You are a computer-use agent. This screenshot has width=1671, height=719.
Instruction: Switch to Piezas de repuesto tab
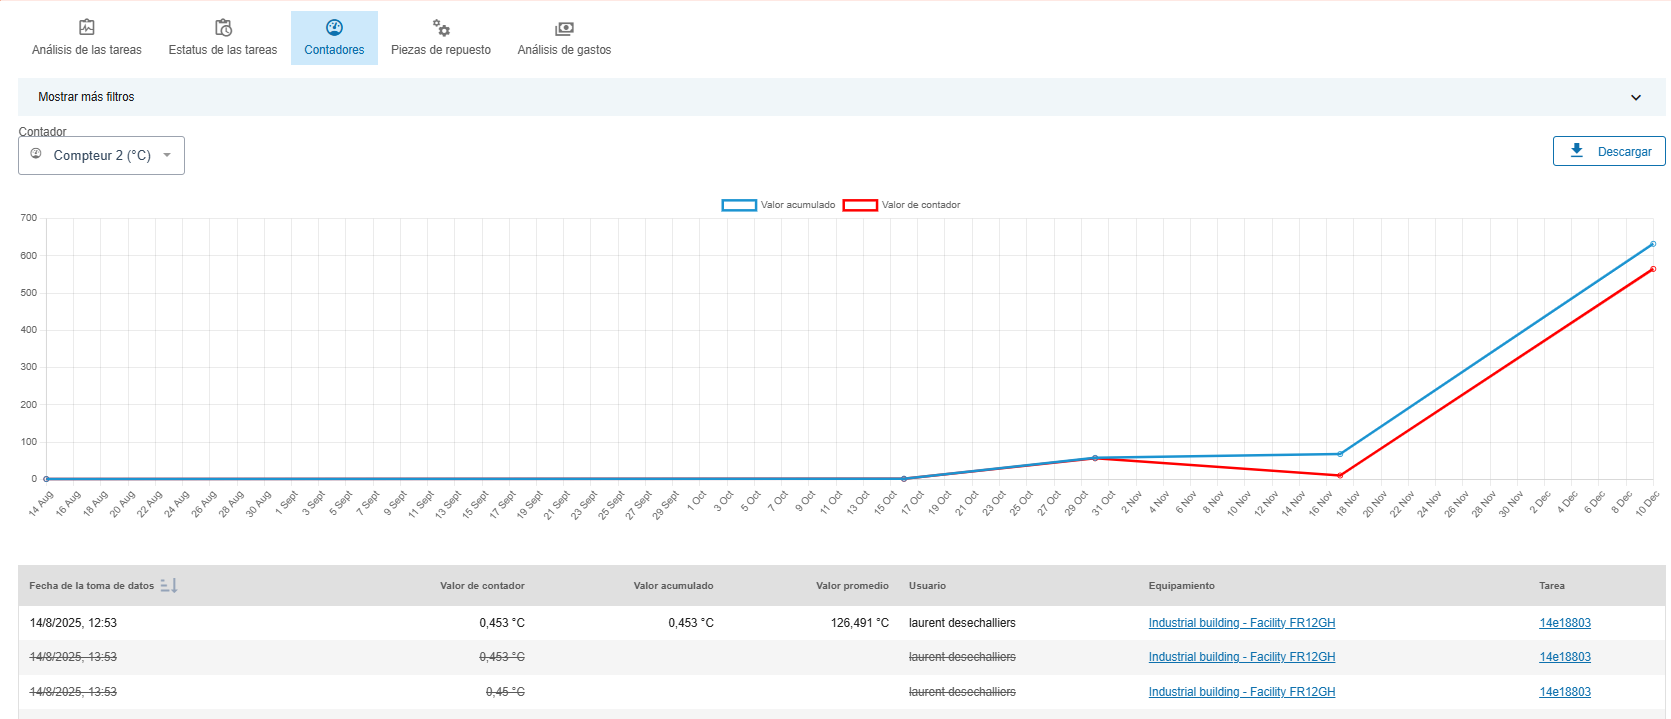click(441, 49)
